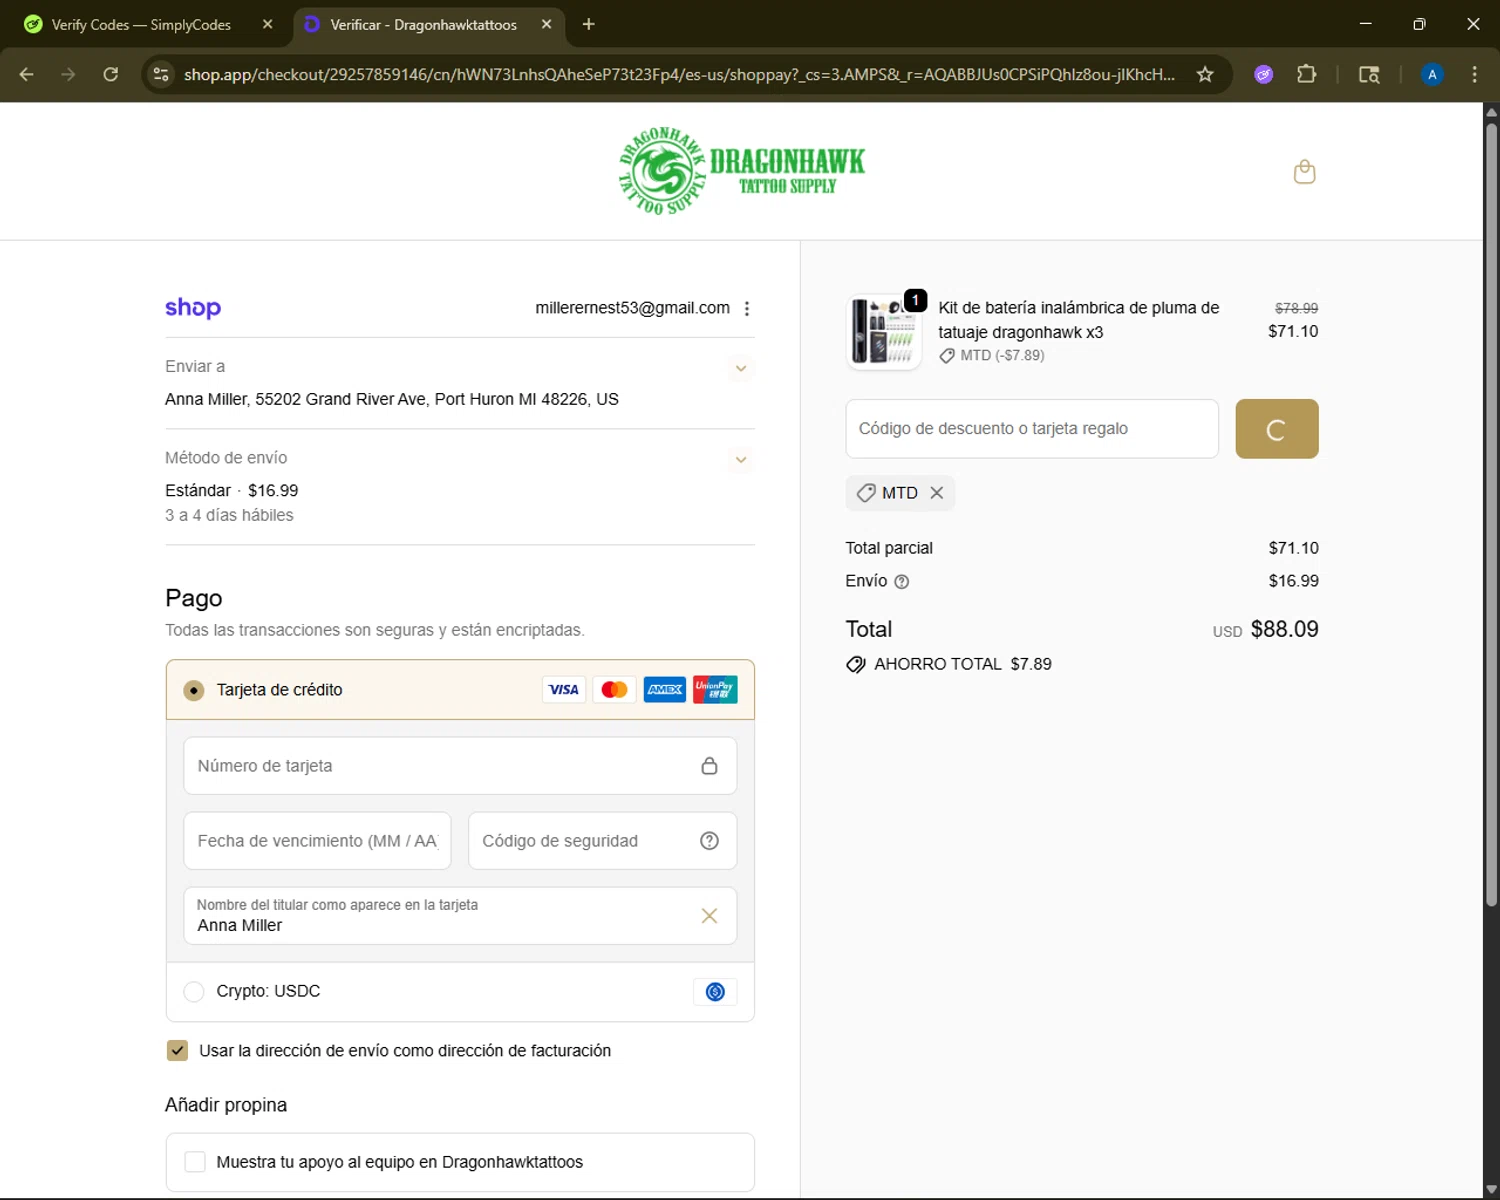Close the Verify Codes SimplyCodes tab

(x=267, y=24)
